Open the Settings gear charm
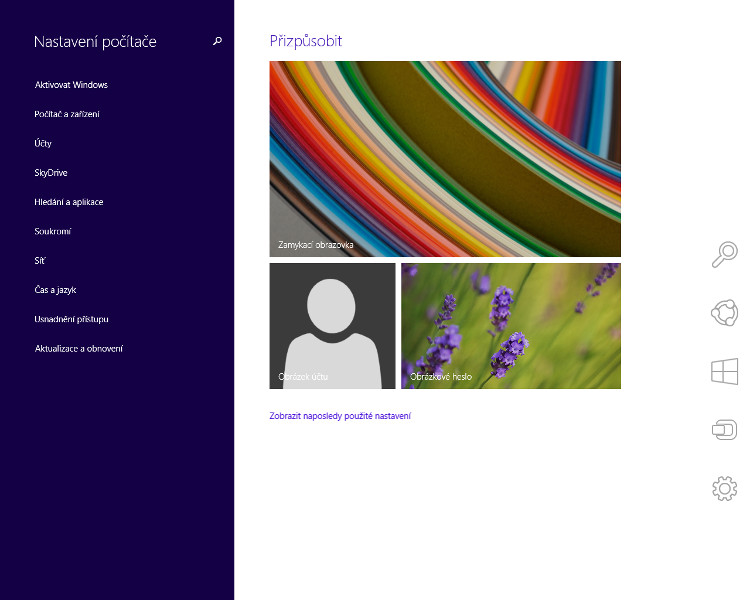This screenshot has height=600, width=750. (724, 489)
